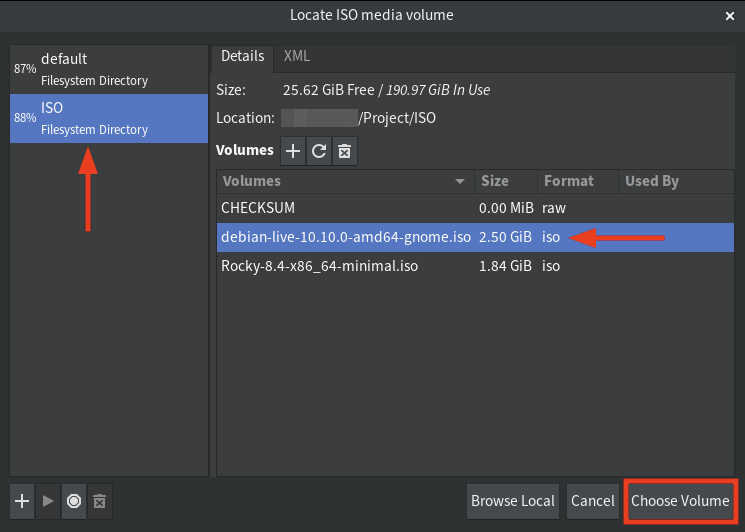The height and width of the screenshot is (532, 745).
Task: Start the storage pool play icon
Action: point(48,501)
